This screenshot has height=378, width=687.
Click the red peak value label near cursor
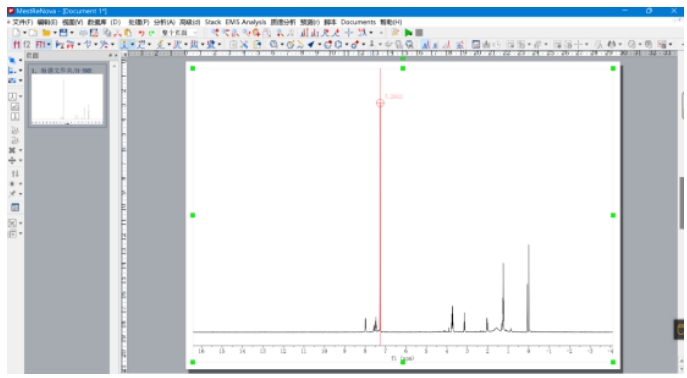pyautogui.click(x=393, y=96)
